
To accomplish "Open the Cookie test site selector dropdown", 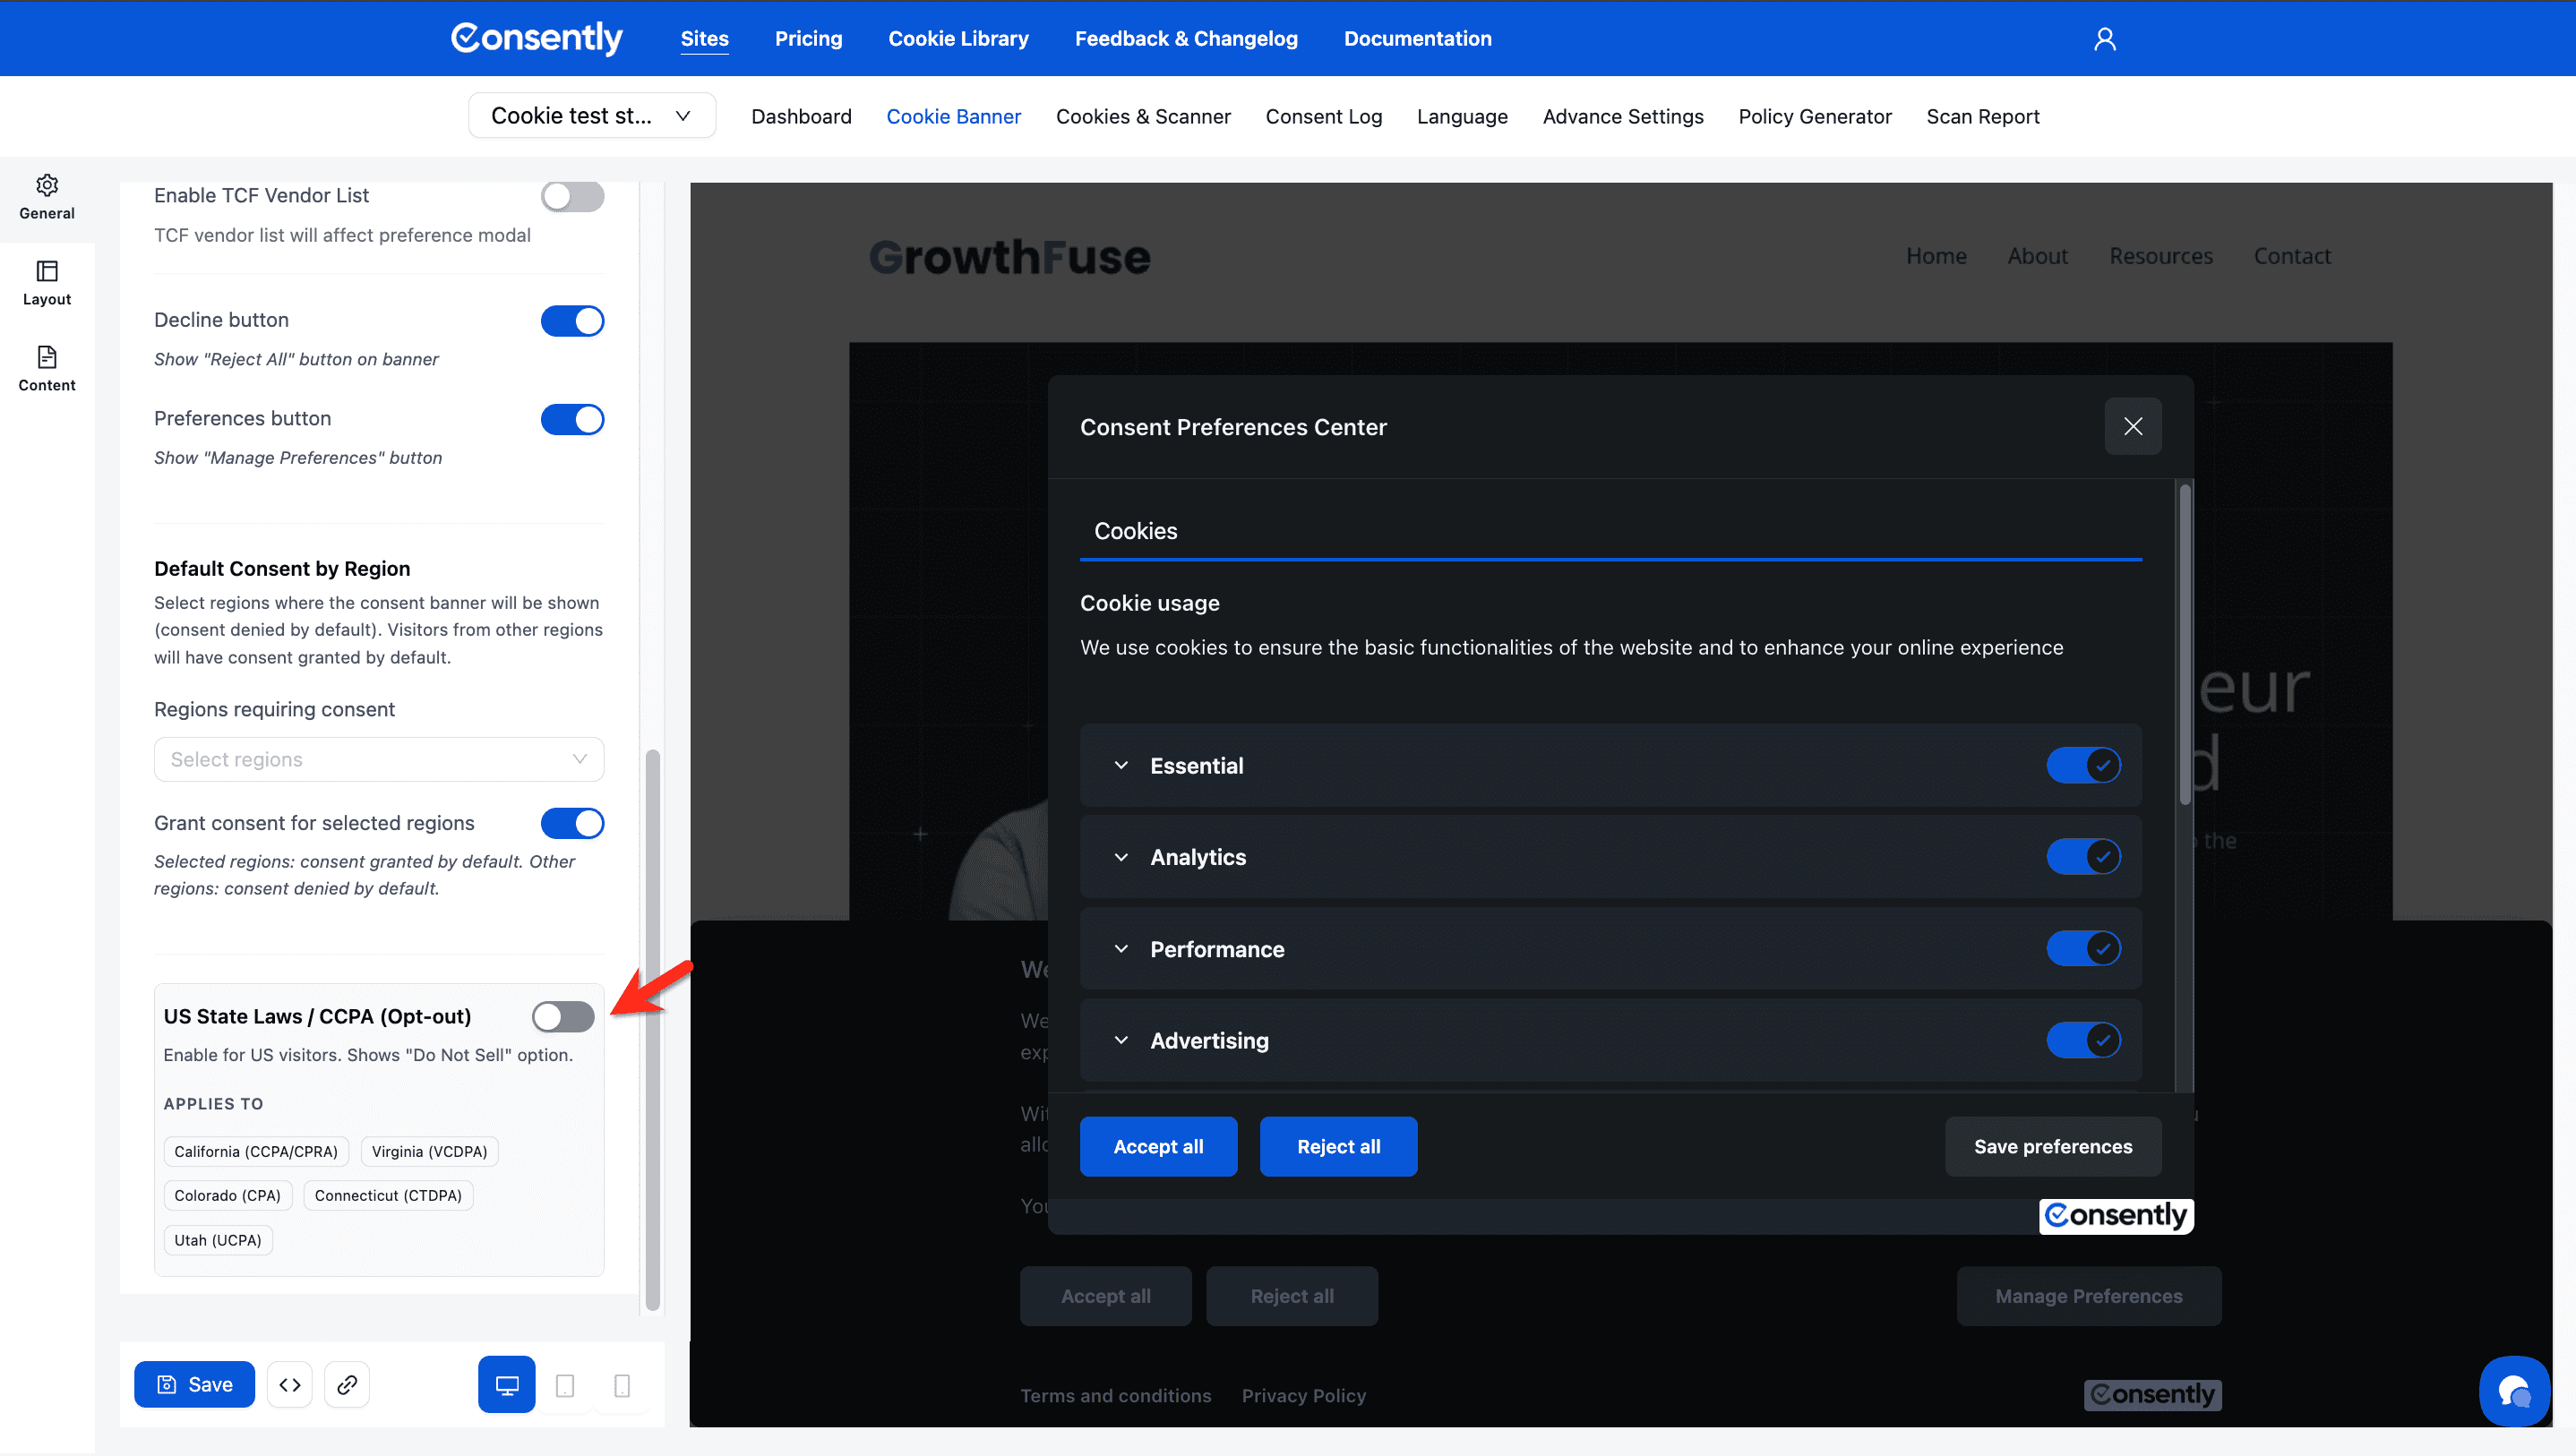I will click(591, 116).
